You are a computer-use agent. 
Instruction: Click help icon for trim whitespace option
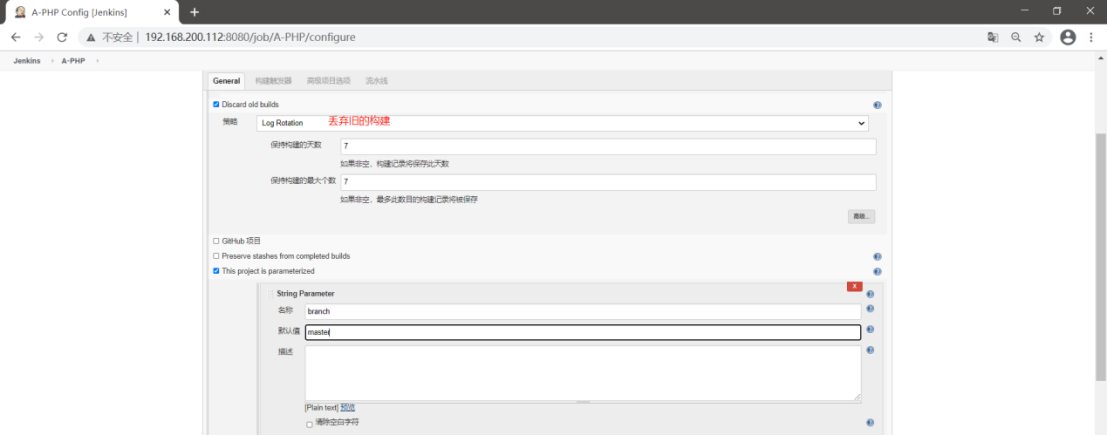[870, 423]
